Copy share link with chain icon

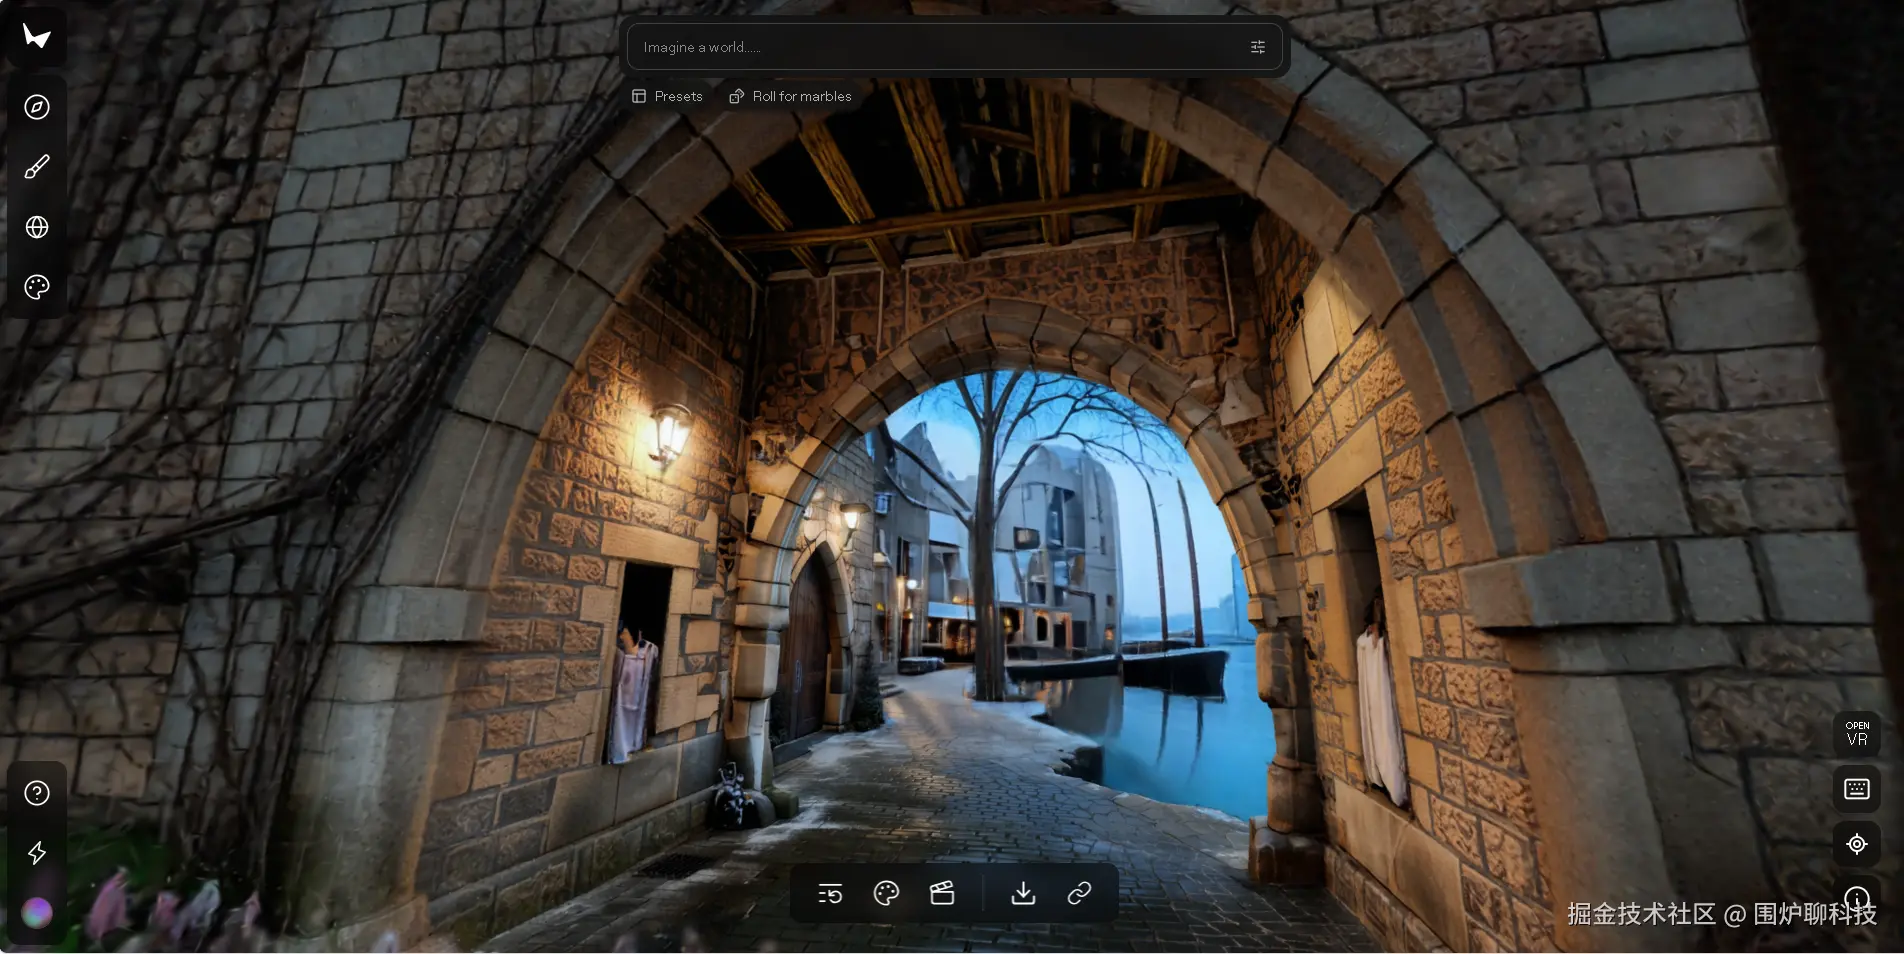(1079, 893)
